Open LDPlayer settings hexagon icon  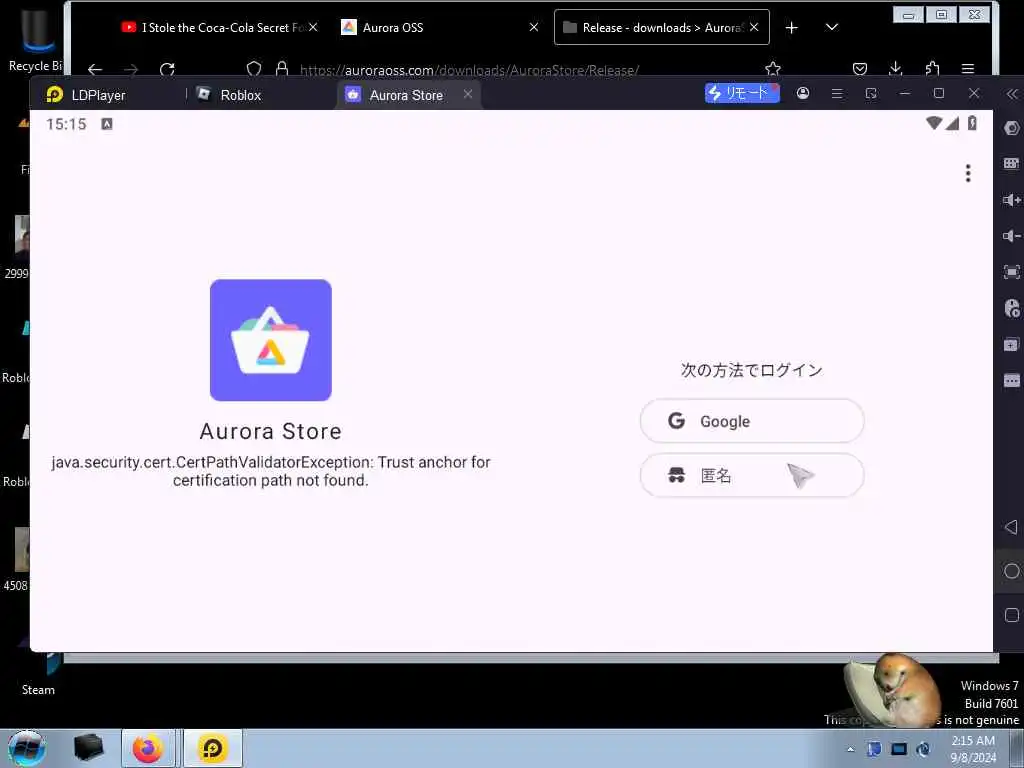point(1012,128)
